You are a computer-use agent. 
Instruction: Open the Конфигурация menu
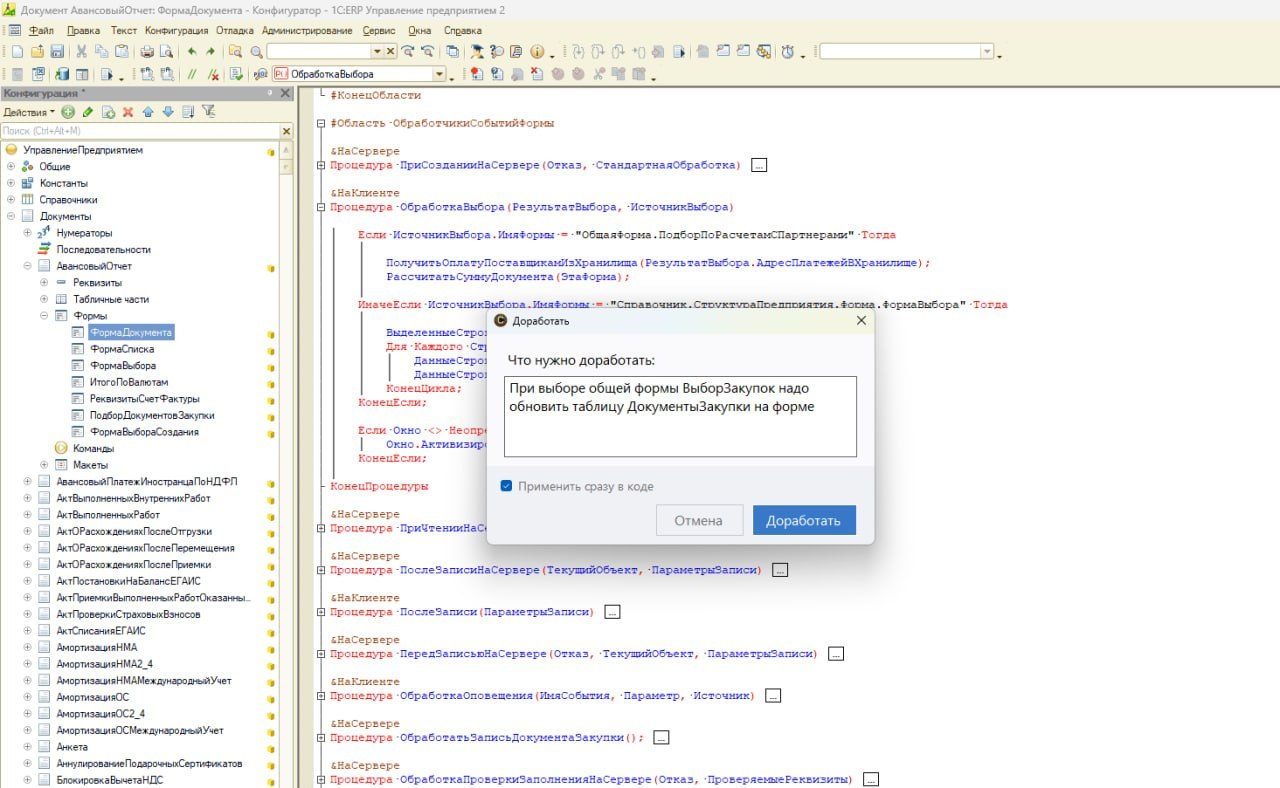[x=176, y=31]
